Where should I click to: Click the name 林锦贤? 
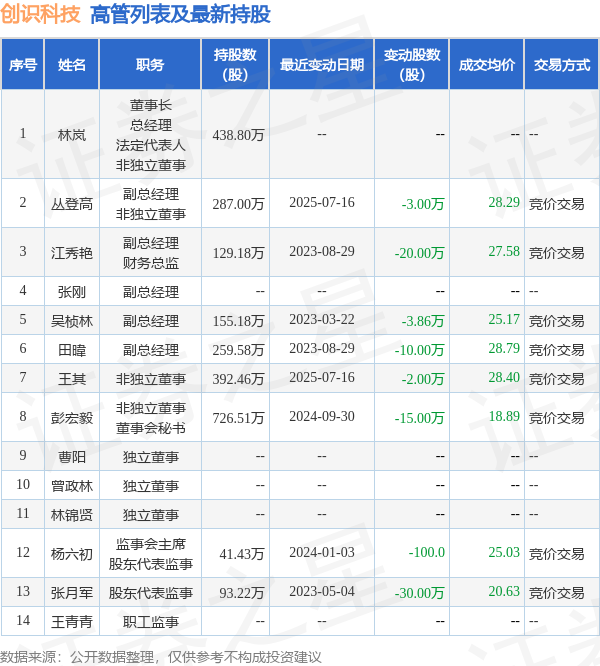click(72, 514)
